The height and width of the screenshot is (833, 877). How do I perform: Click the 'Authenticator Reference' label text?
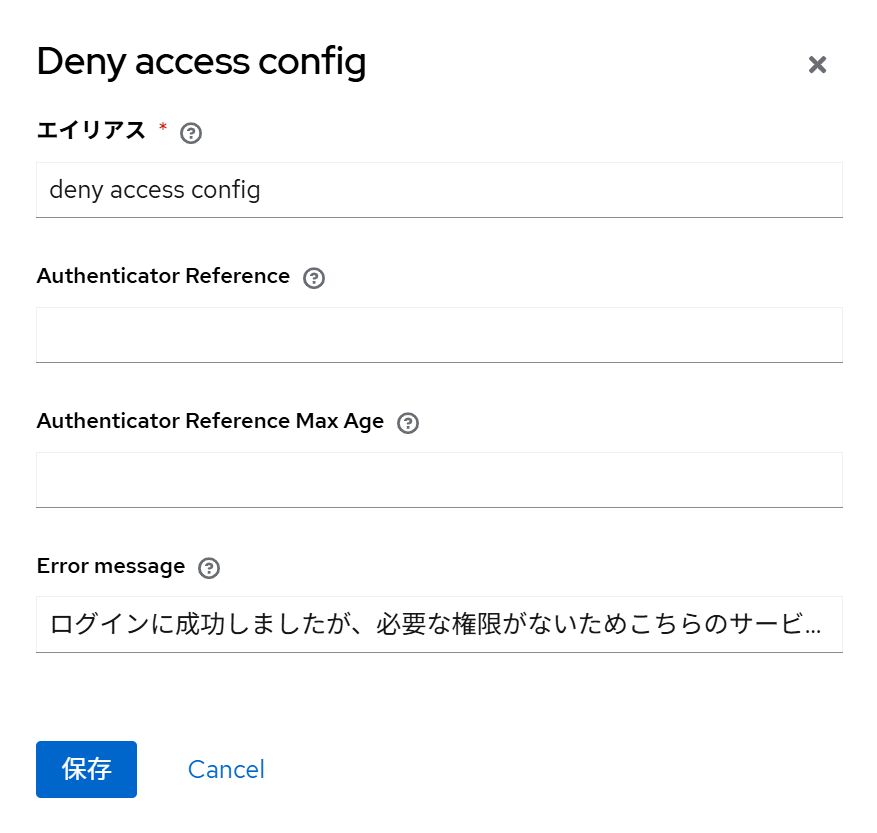point(163,276)
